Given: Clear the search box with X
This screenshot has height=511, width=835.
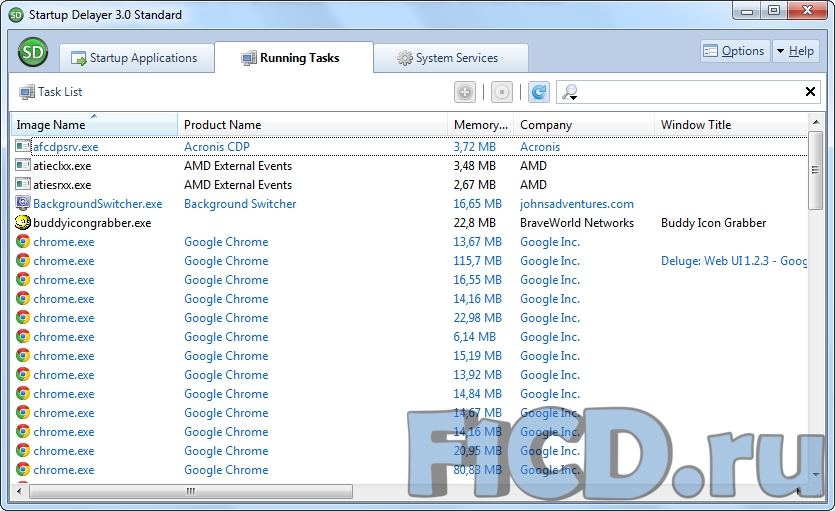Looking at the screenshot, I should [x=810, y=92].
